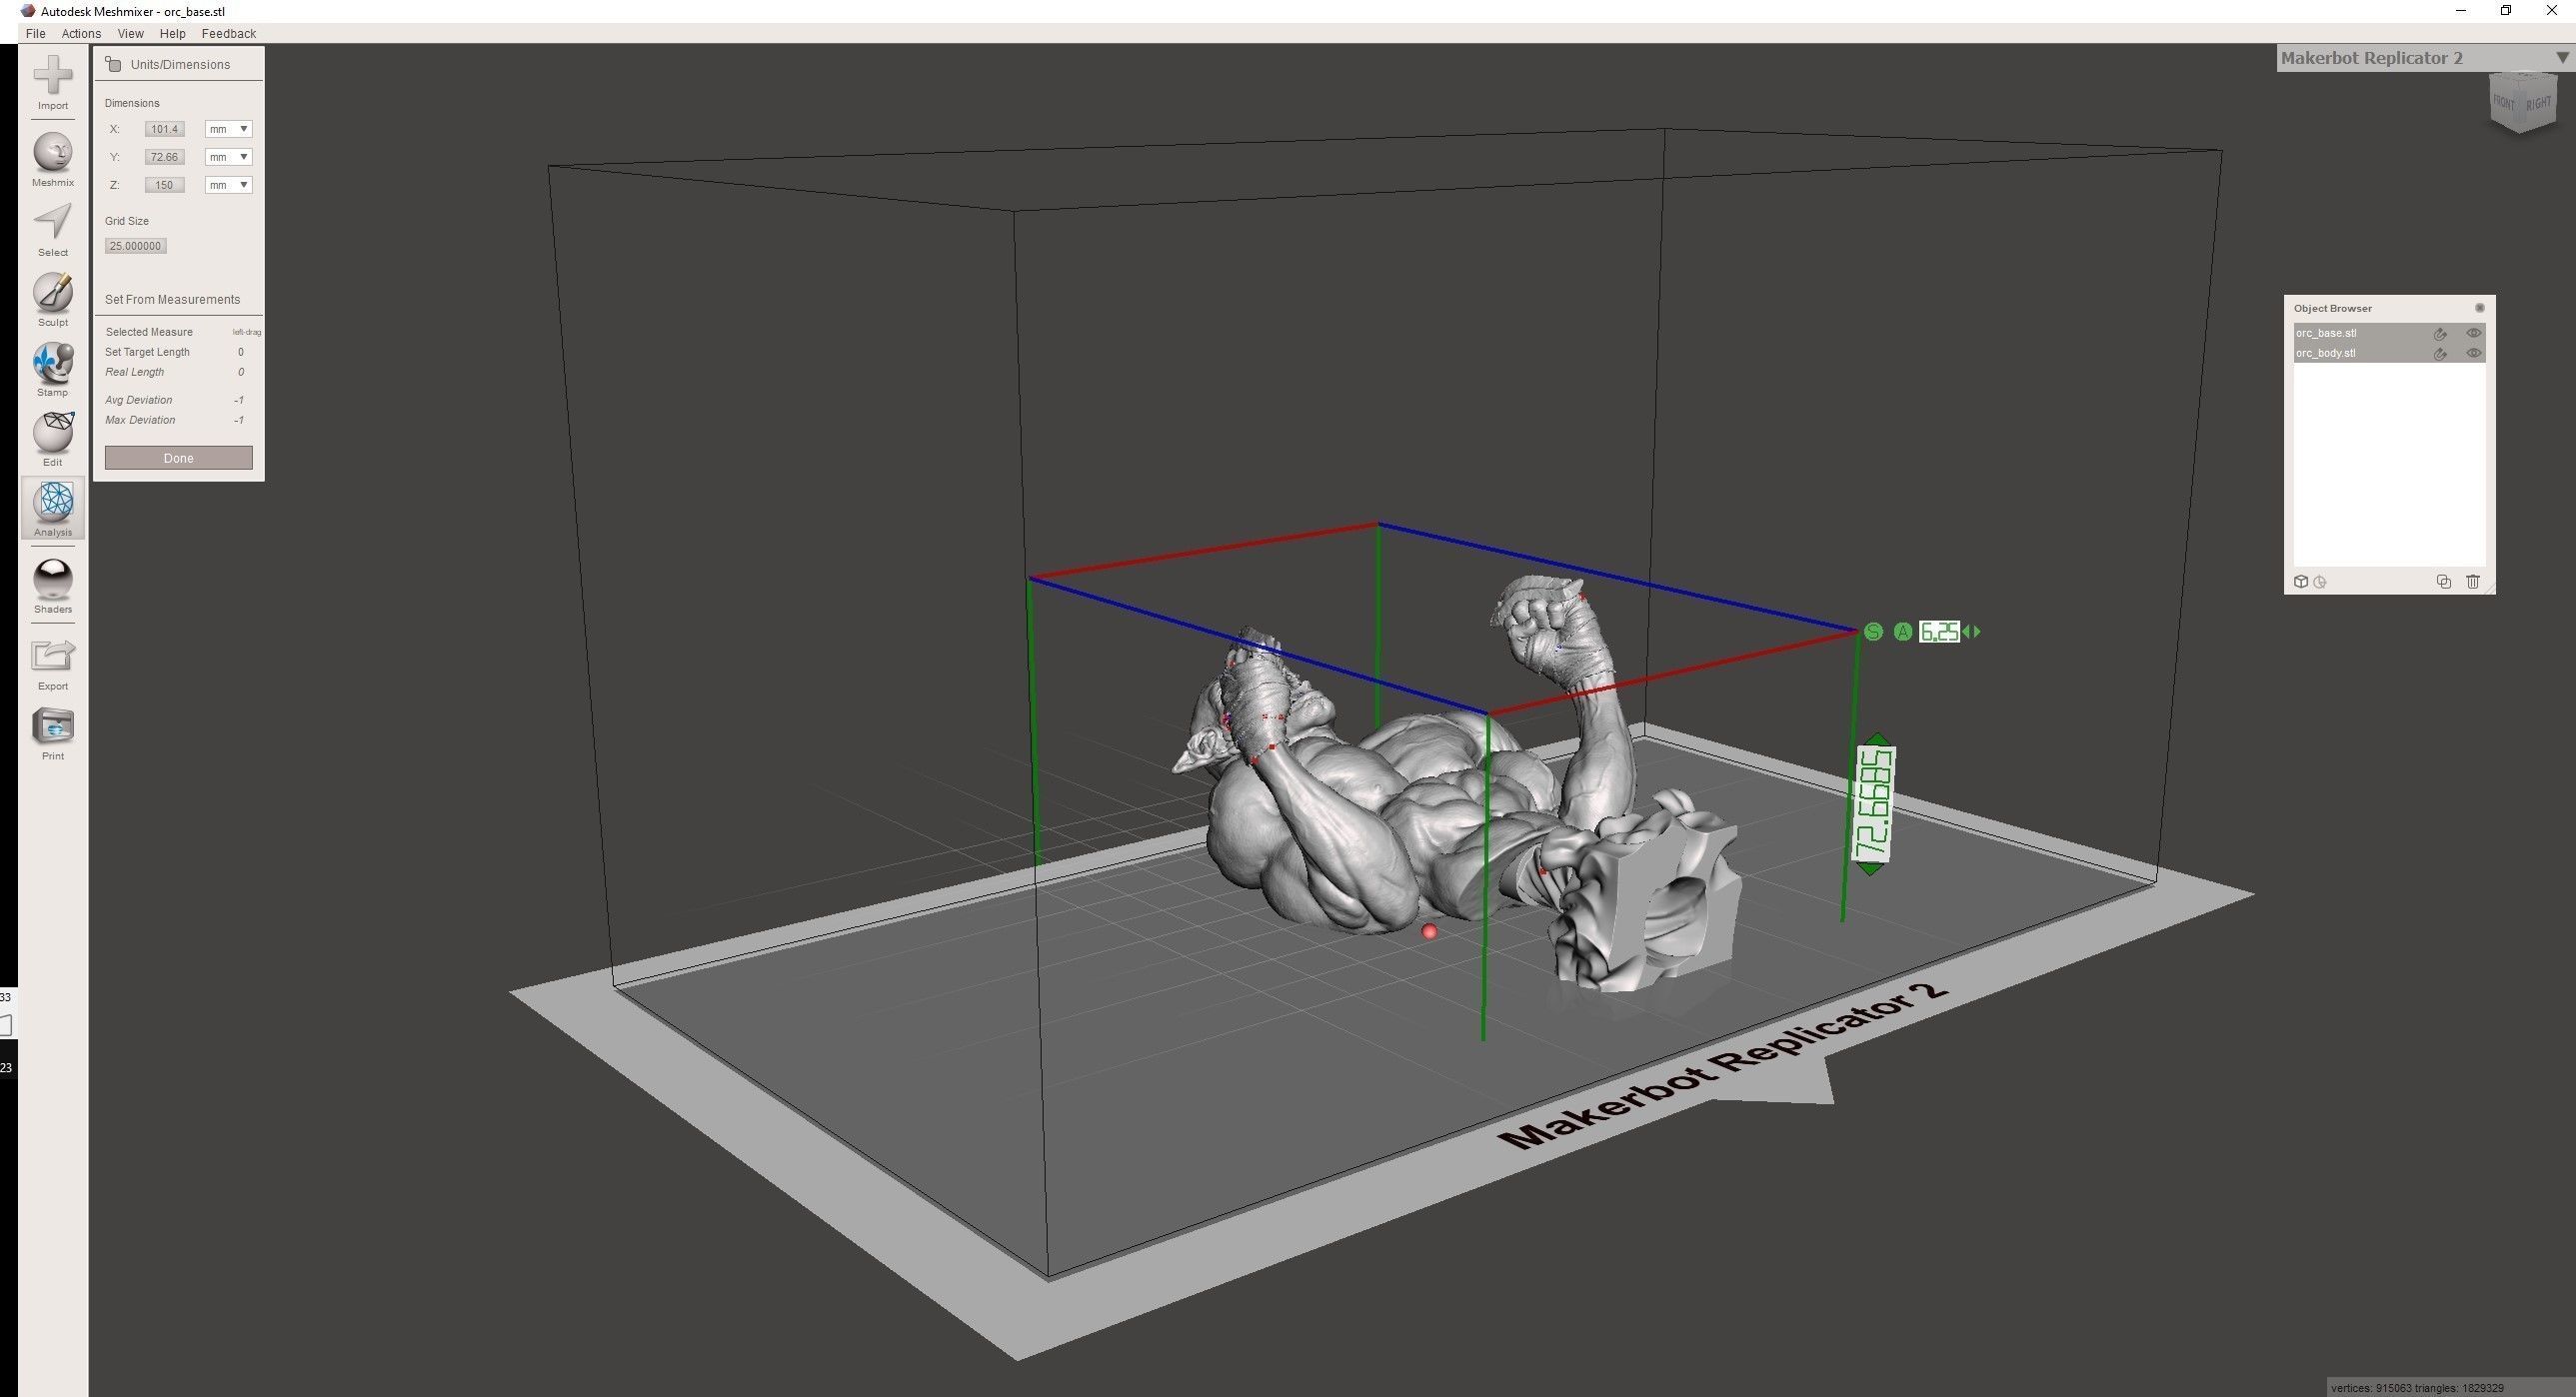Image resolution: width=2576 pixels, height=1397 pixels.
Task: Open the Meshmix tool
Action: 53,160
